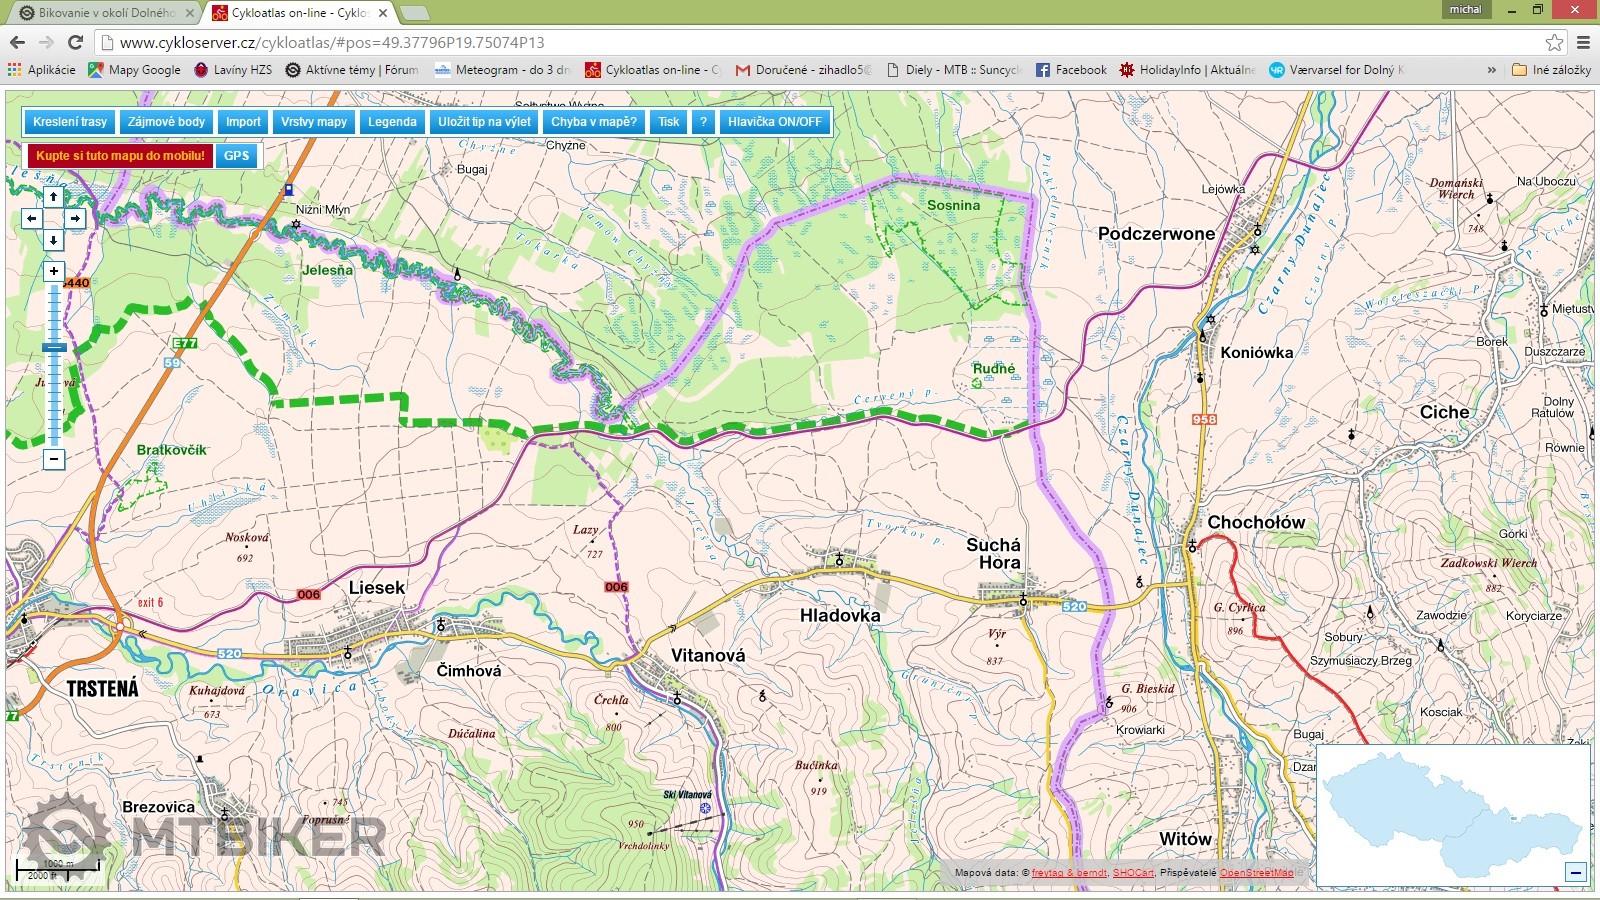Pan the map up with arrow button
This screenshot has height=900, width=1600.
(x=54, y=197)
